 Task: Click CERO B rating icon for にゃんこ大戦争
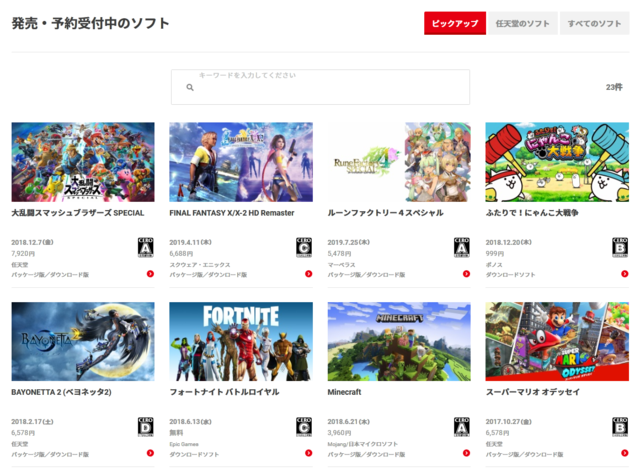pos(620,247)
